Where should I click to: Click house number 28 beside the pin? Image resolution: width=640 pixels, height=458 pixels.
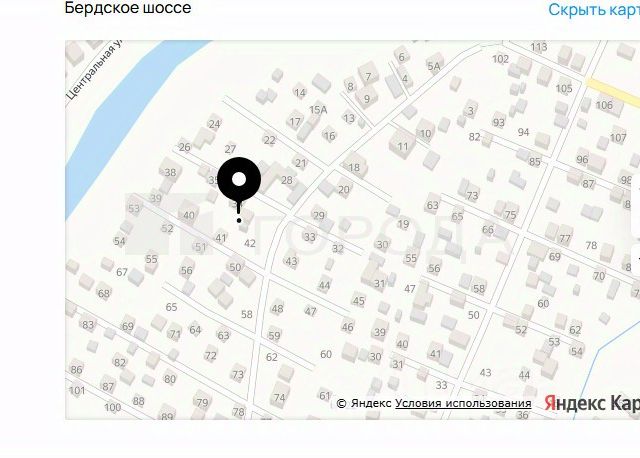pyautogui.click(x=287, y=180)
